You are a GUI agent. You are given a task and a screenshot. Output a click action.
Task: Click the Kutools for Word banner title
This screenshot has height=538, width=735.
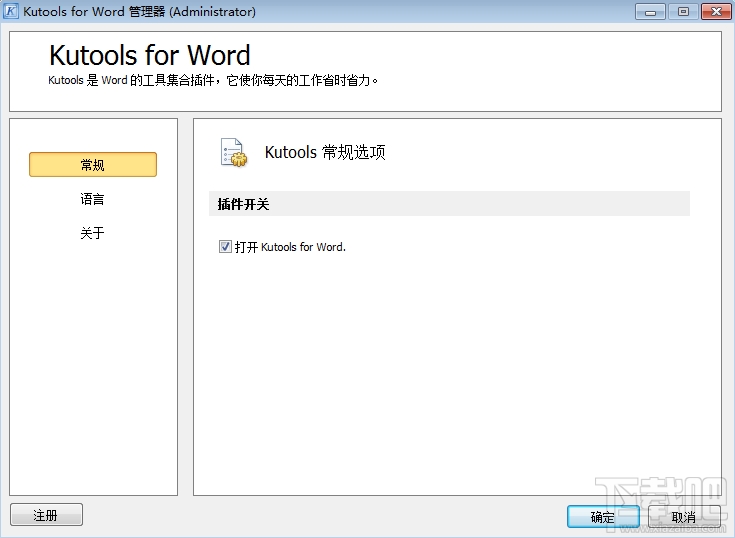(150, 55)
